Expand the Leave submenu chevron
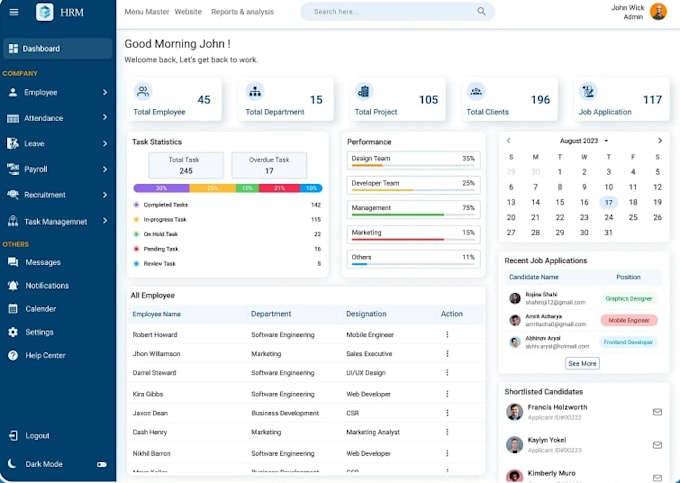The image size is (680, 483). point(105,144)
